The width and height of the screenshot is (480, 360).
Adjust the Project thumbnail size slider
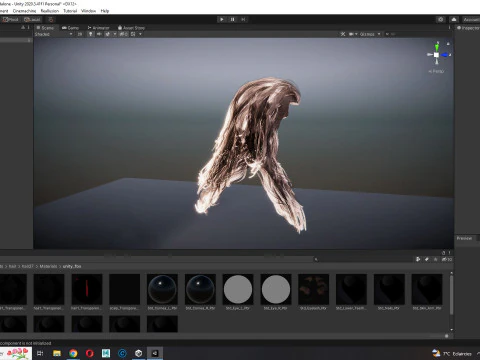(447, 336)
